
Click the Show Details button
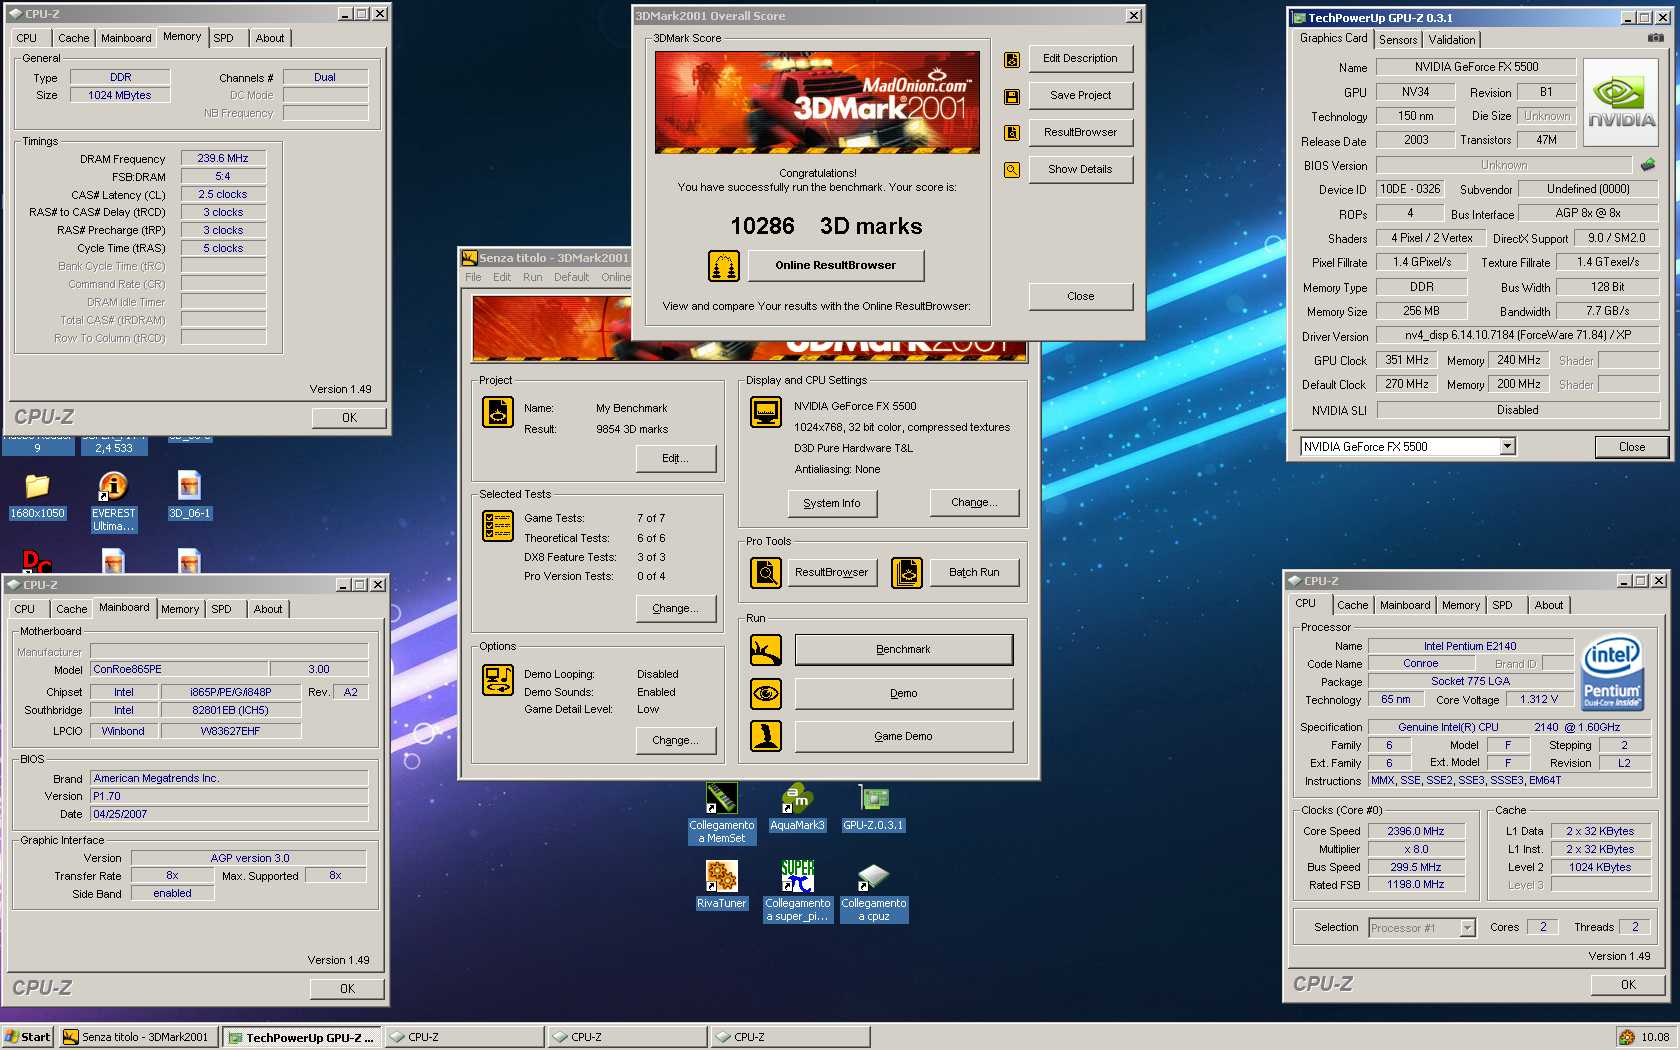(x=1080, y=169)
